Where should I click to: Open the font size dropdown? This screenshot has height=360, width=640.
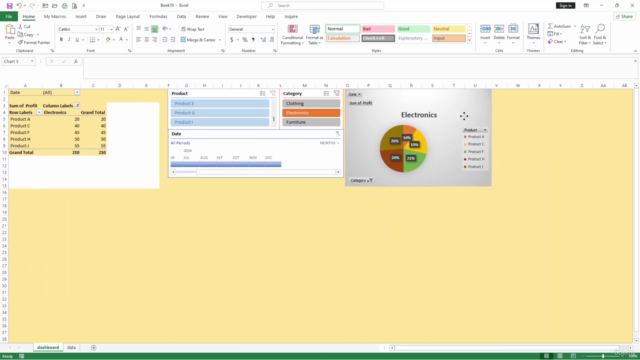pos(111,29)
